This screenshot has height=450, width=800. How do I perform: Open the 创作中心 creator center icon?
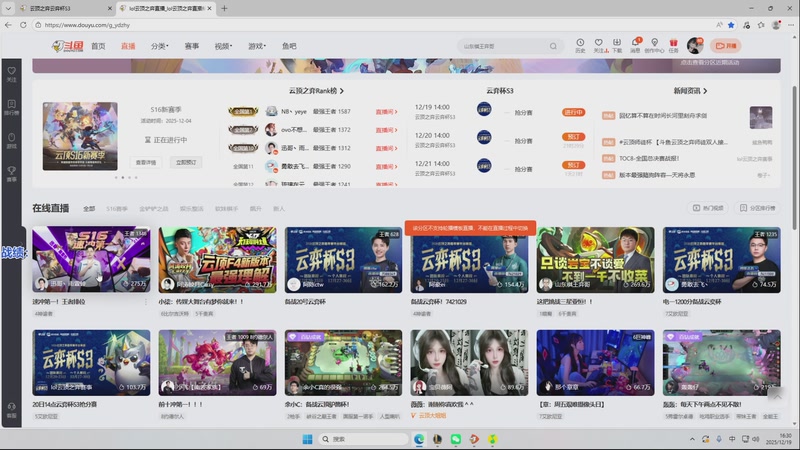(654, 45)
